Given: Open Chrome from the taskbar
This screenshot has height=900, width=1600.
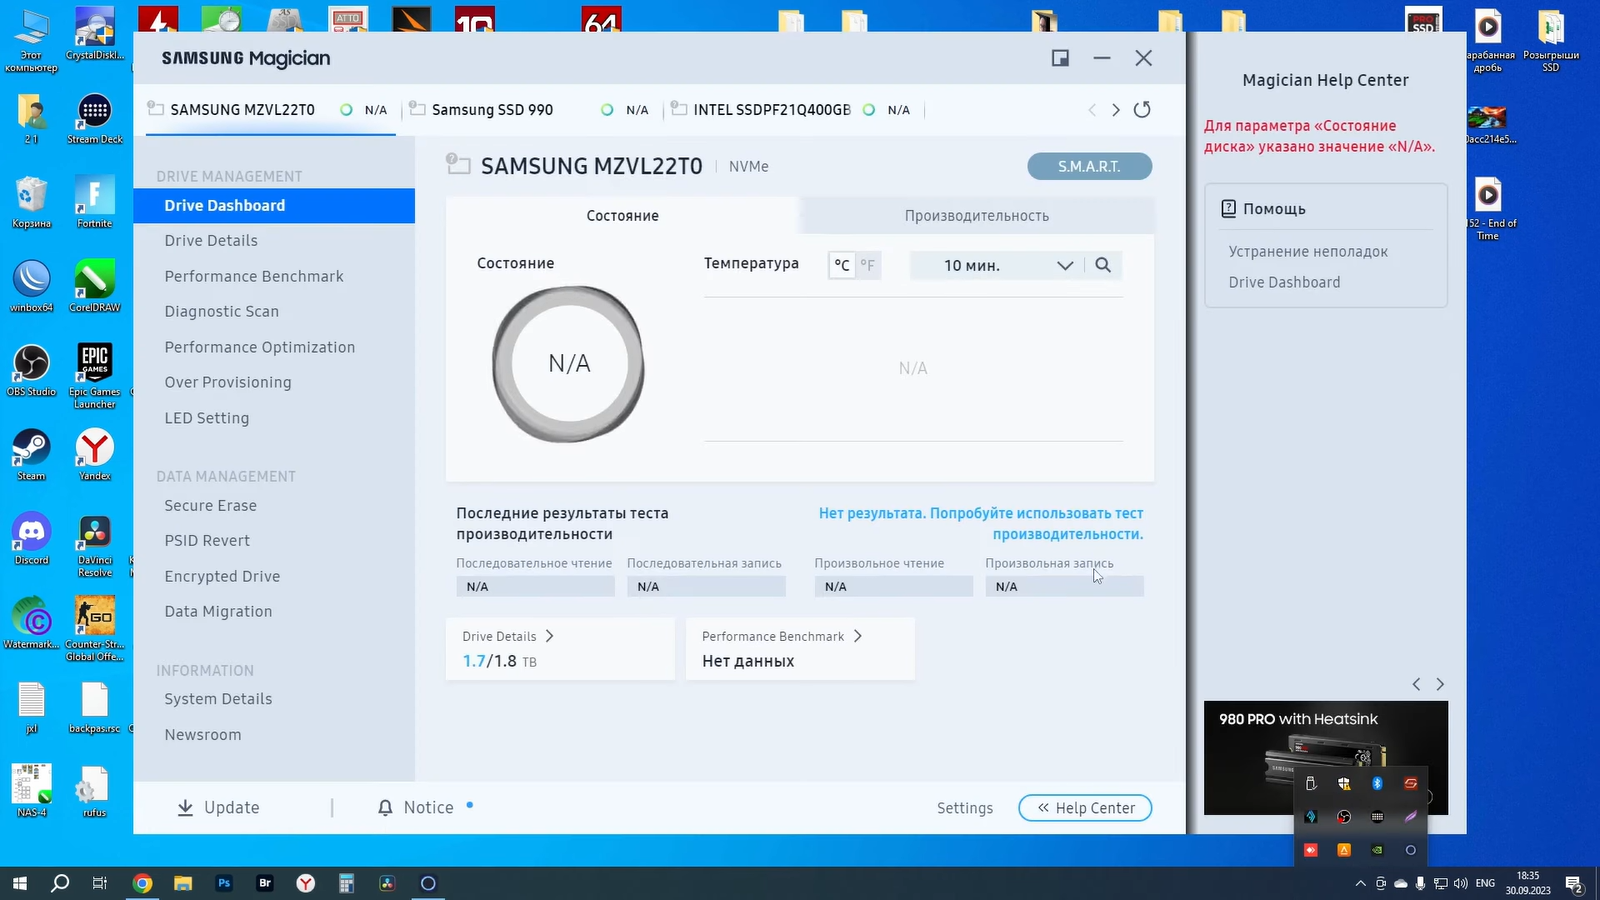Looking at the screenshot, I should click(142, 883).
